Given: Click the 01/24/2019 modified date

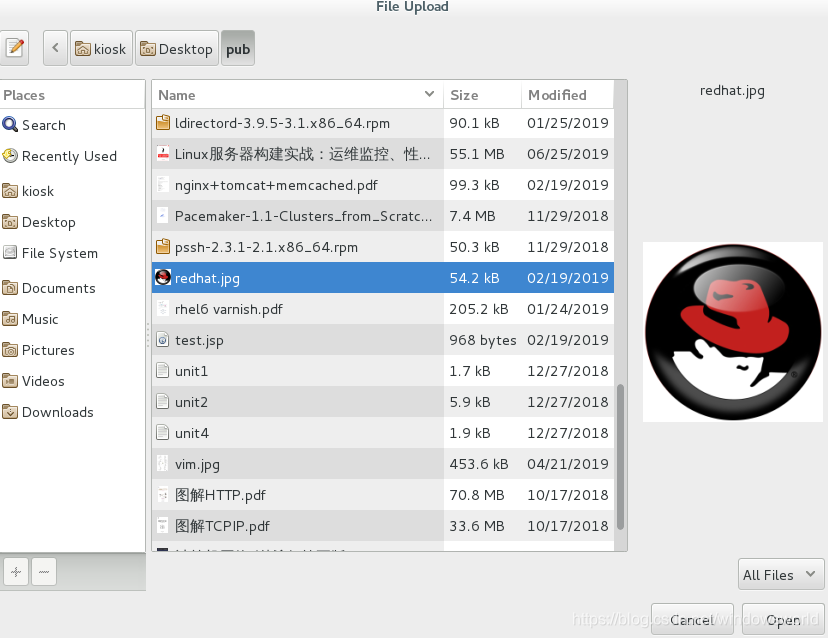Looking at the screenshot, I should 568,309.
